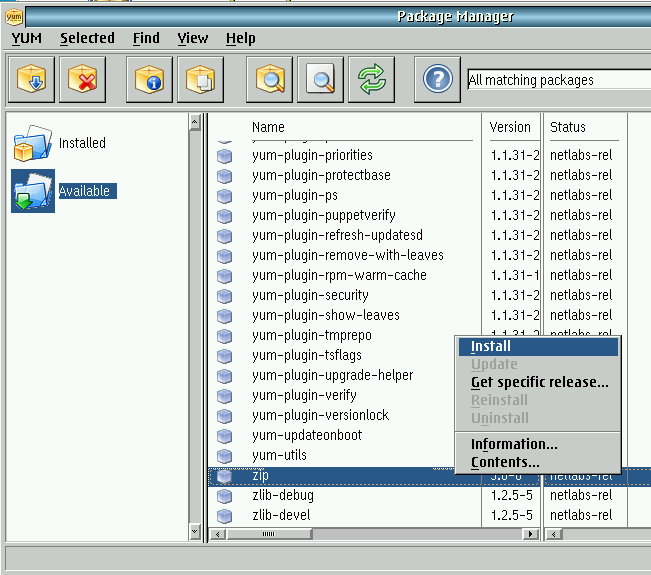This screenshot has height=575, width=651.
Task: Open the View menu
Action: [x=193, y=38]
